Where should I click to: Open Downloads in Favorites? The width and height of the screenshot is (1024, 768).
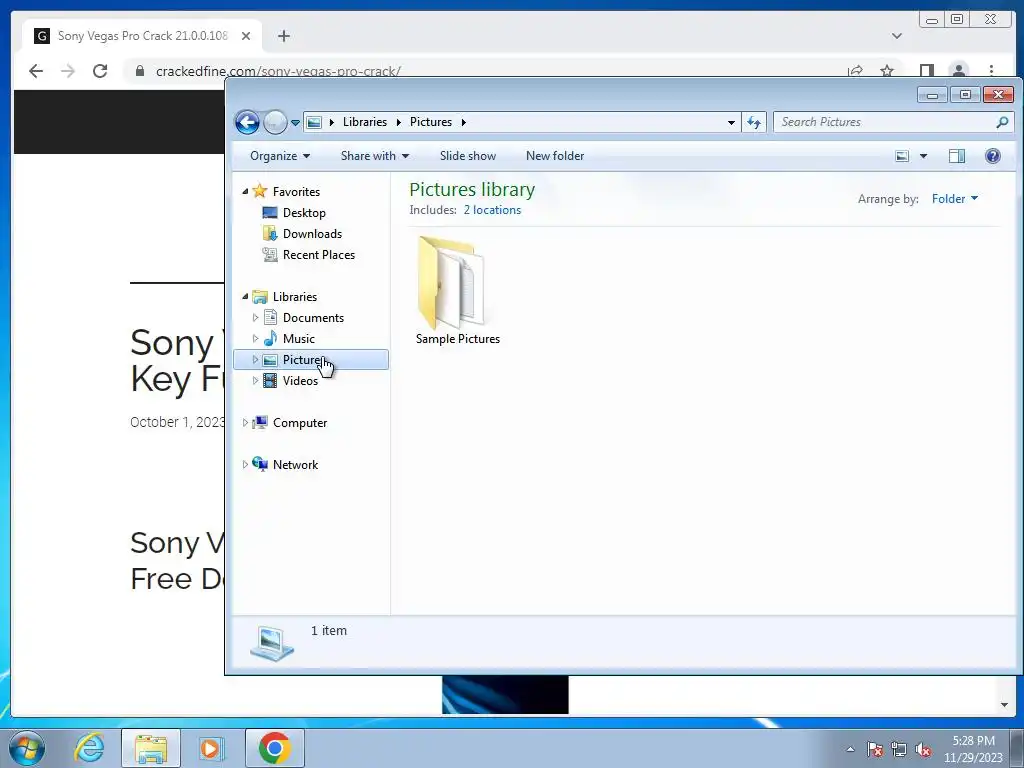pyautogui.click(x=312, y=234)
